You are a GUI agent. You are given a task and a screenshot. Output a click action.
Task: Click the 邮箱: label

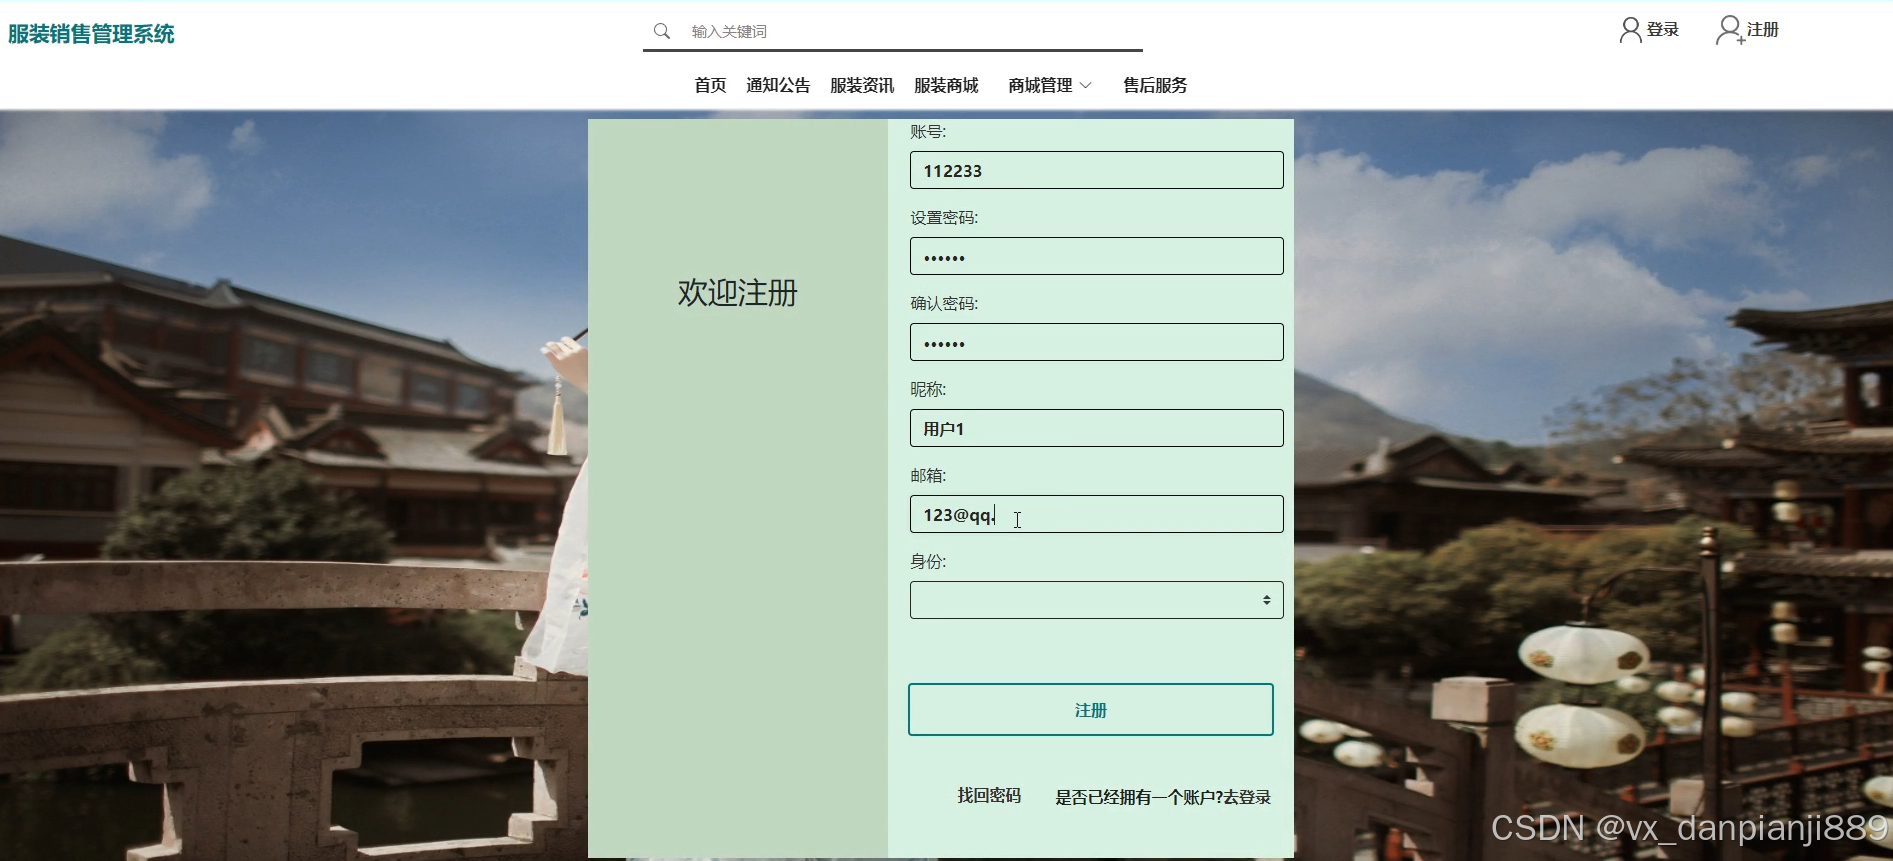[x=928, y=476]
